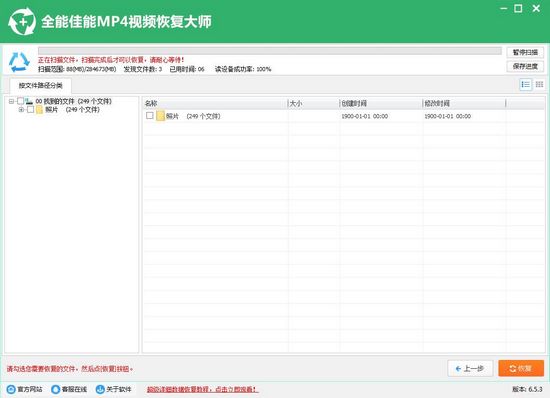The height and width of the screenshot is (398, 550).
Task: Collapse the root scanned files tree node
Action: click(11, 101)
